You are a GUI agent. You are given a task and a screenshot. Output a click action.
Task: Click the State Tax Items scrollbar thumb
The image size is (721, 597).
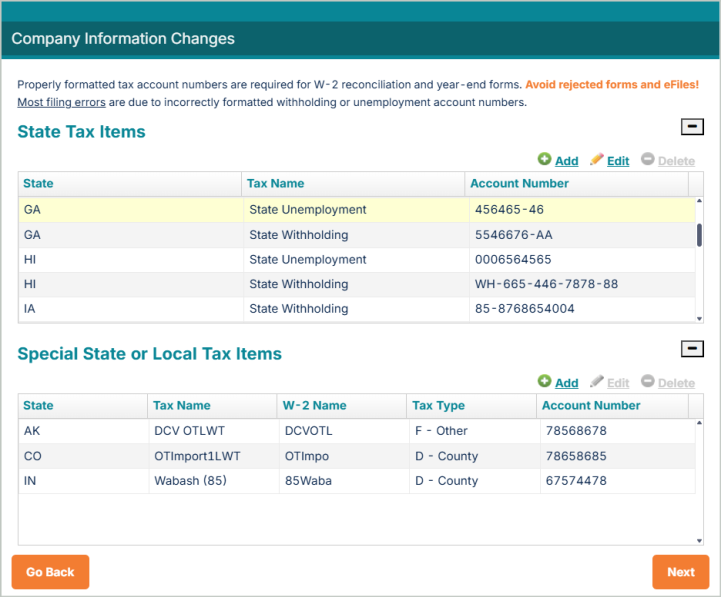[x=699, y=234]
